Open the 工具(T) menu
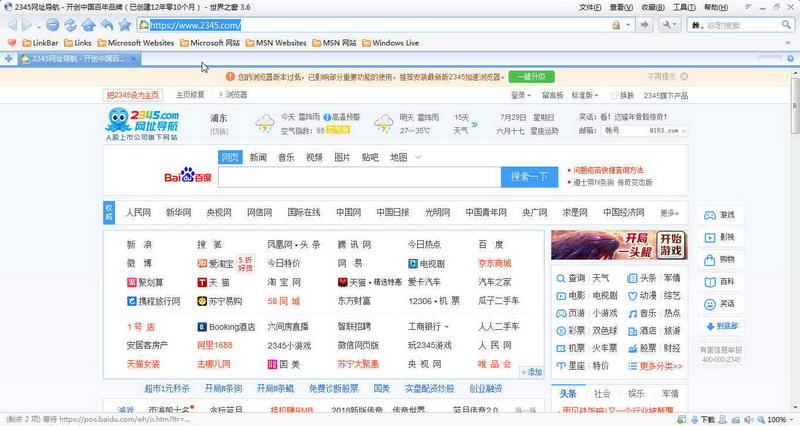800x426 pixels. 684,7
